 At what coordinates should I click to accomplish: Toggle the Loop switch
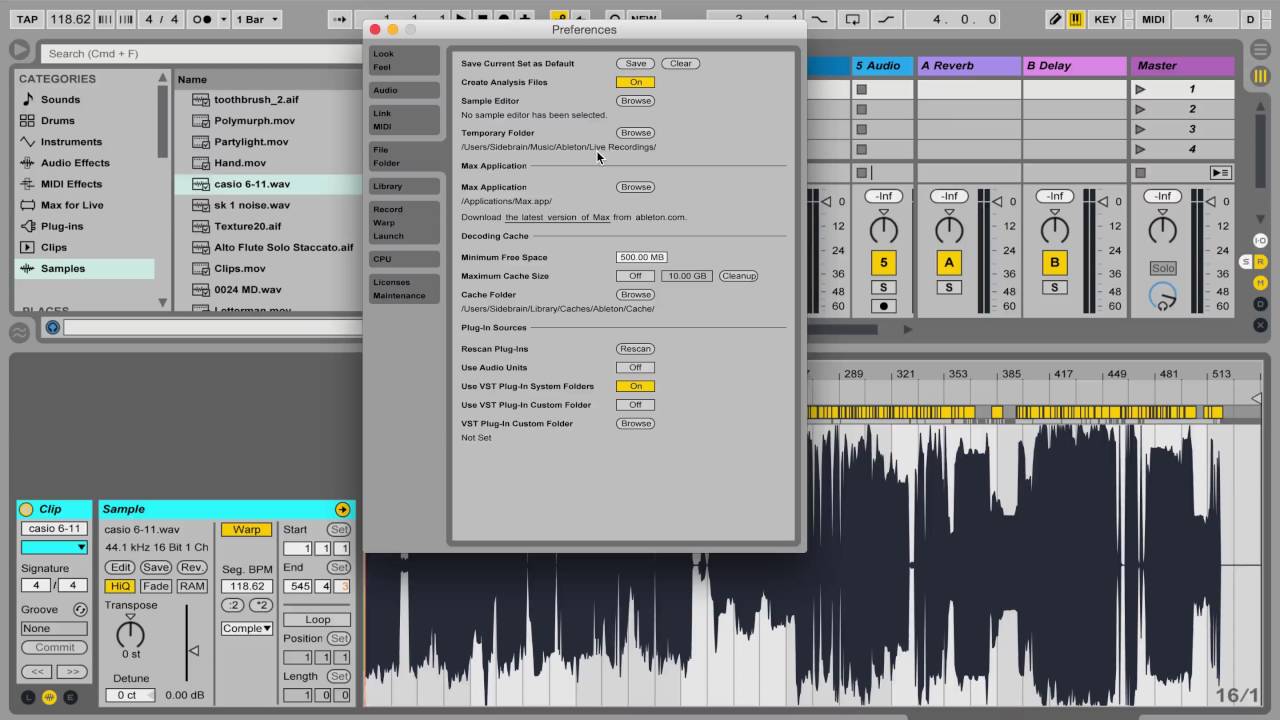coord(317,619)
